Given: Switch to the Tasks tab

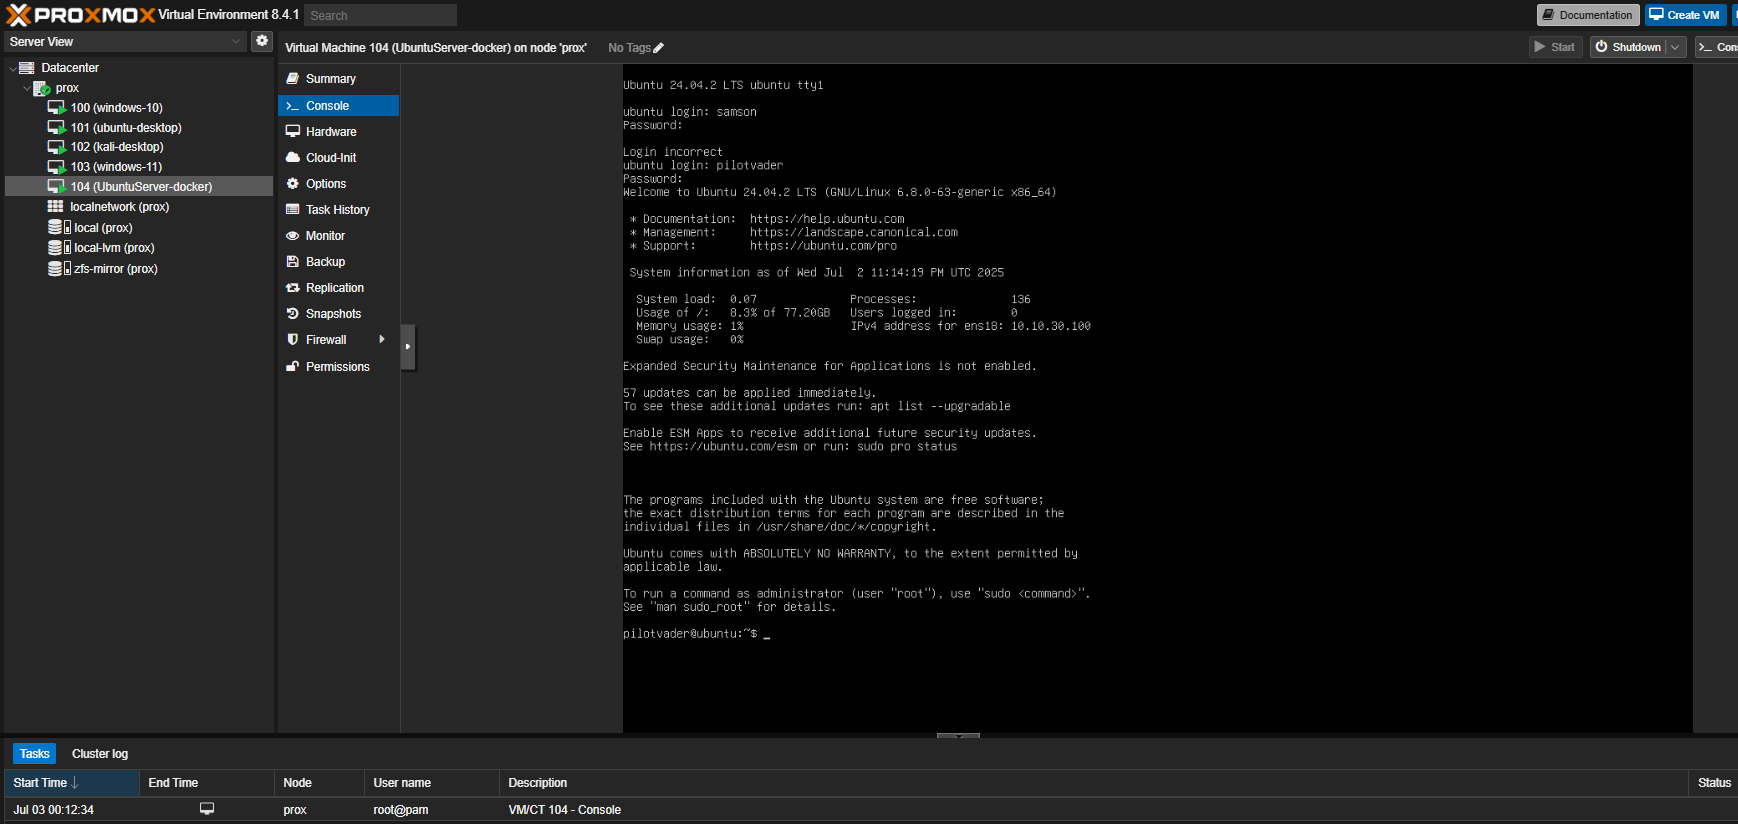Looking at the screenshot, I should (35, 754).
